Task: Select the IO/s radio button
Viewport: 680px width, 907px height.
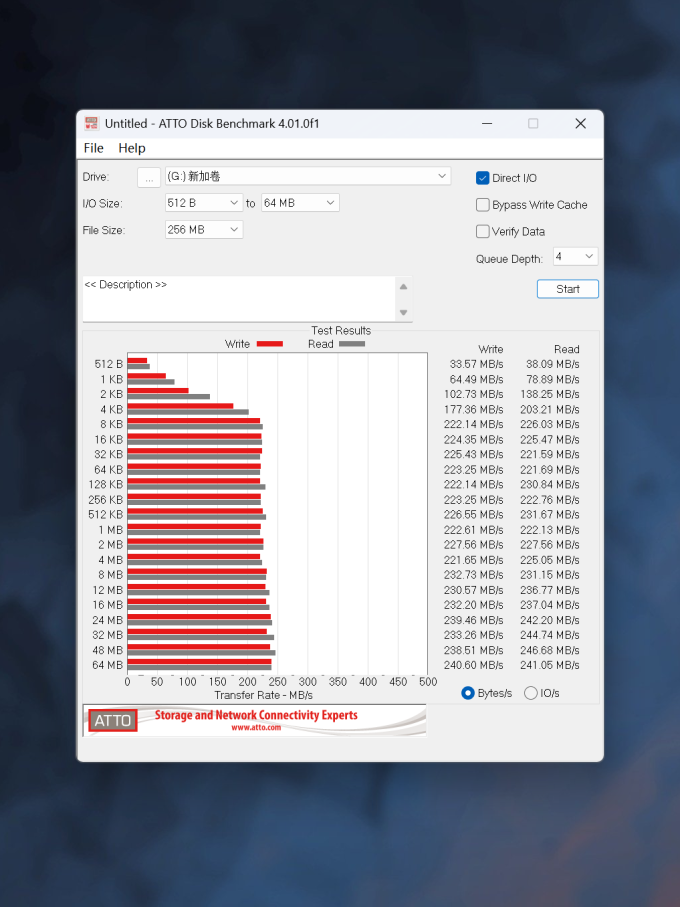Action: pyautogui.click(x=531, y=693)
